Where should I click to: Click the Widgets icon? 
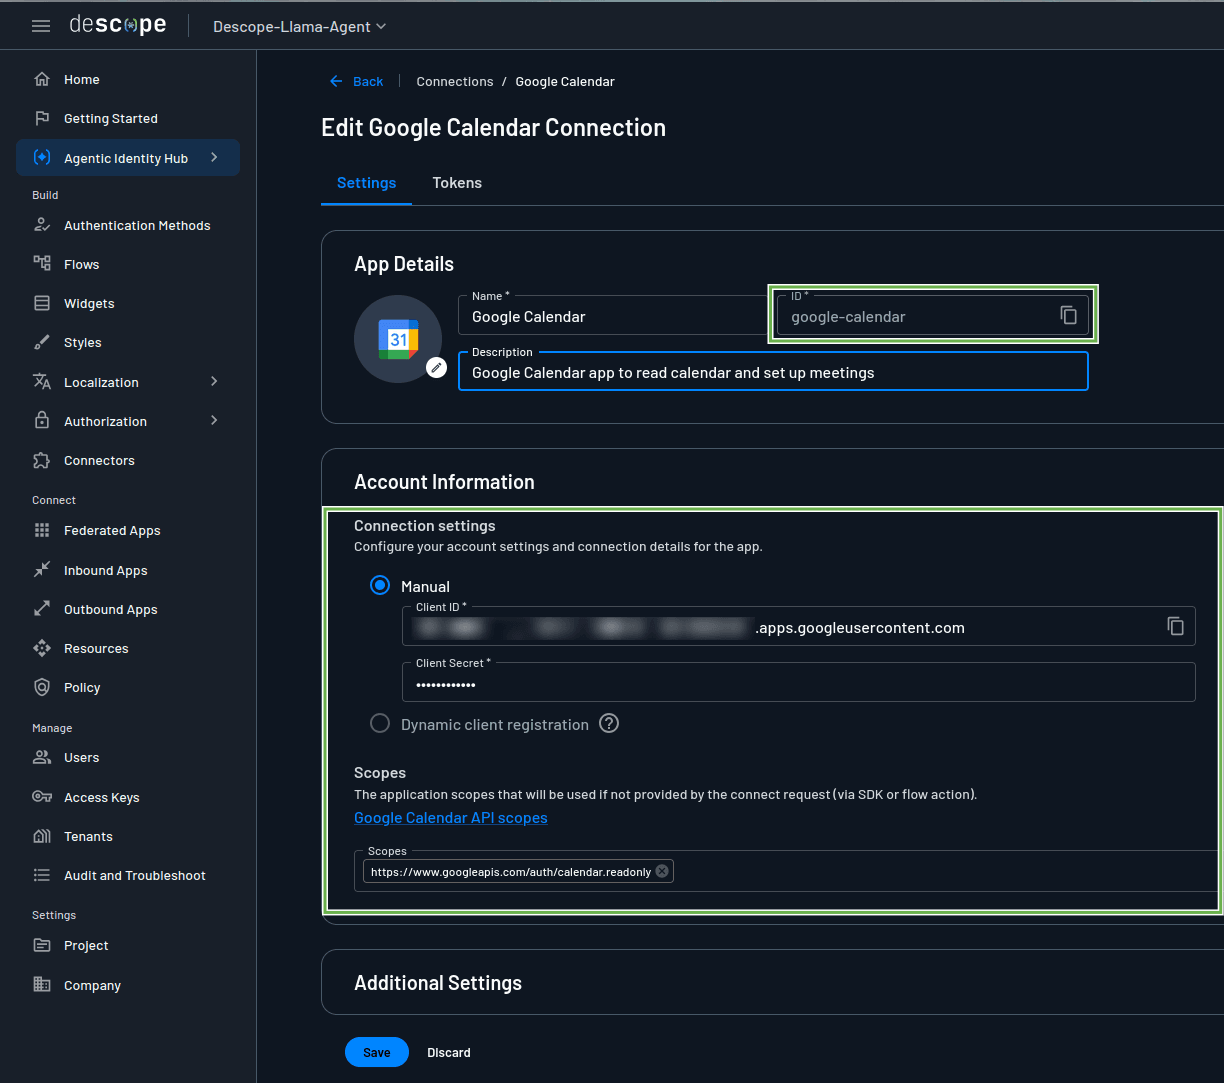(x=42, y=303)
